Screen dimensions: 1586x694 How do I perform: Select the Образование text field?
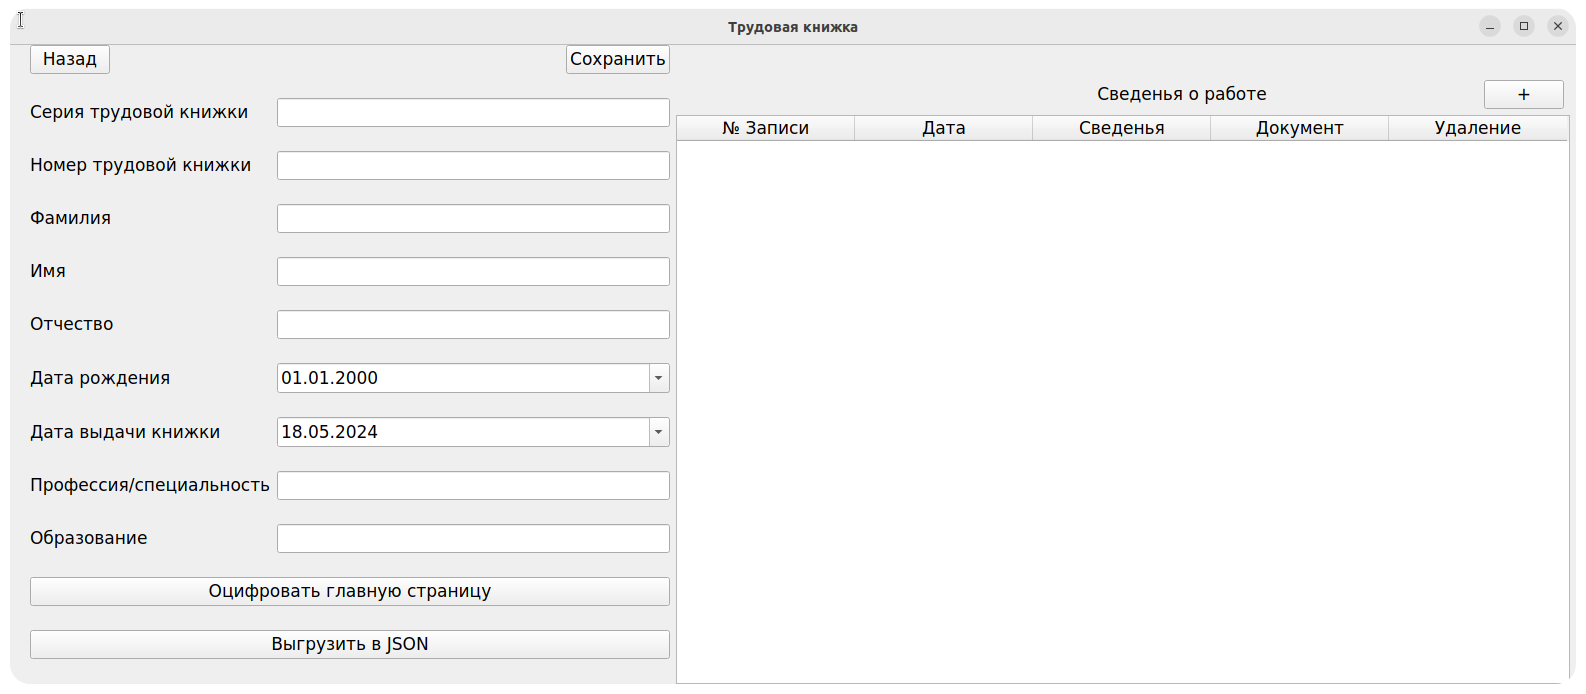[473, 538]
